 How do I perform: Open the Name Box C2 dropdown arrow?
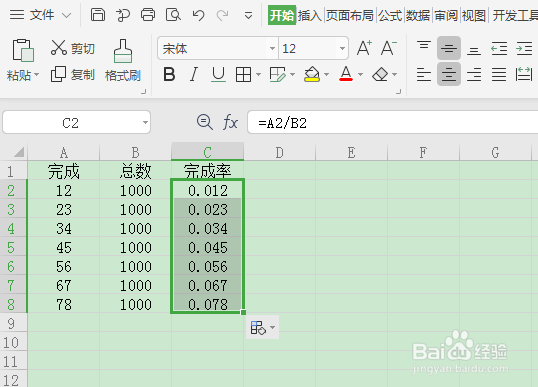(x=145, y=122)
